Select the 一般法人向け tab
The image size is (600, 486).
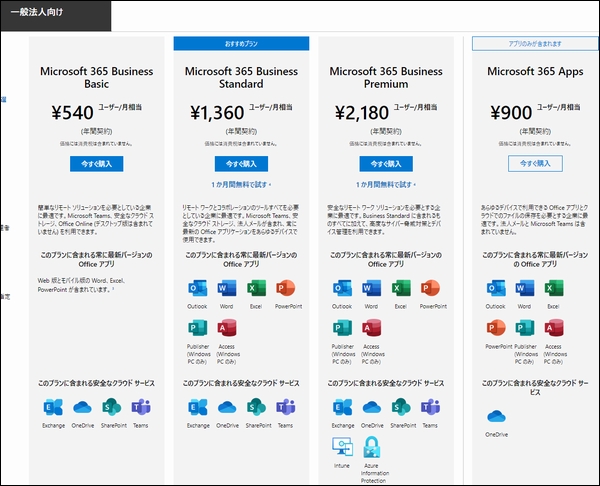tap(56, 16)
